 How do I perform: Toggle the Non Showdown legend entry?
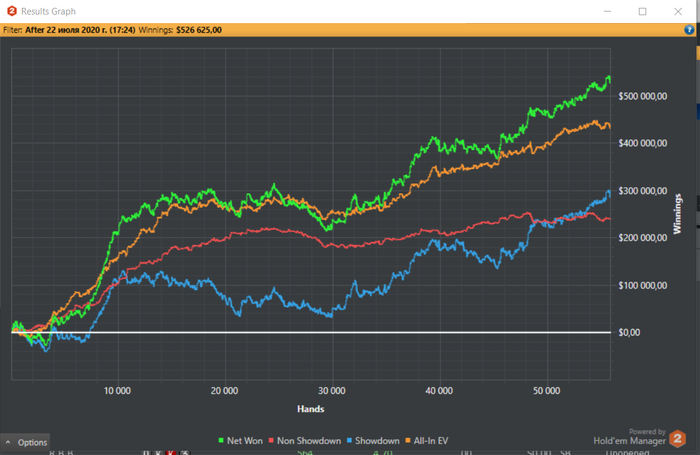point(305,441)
